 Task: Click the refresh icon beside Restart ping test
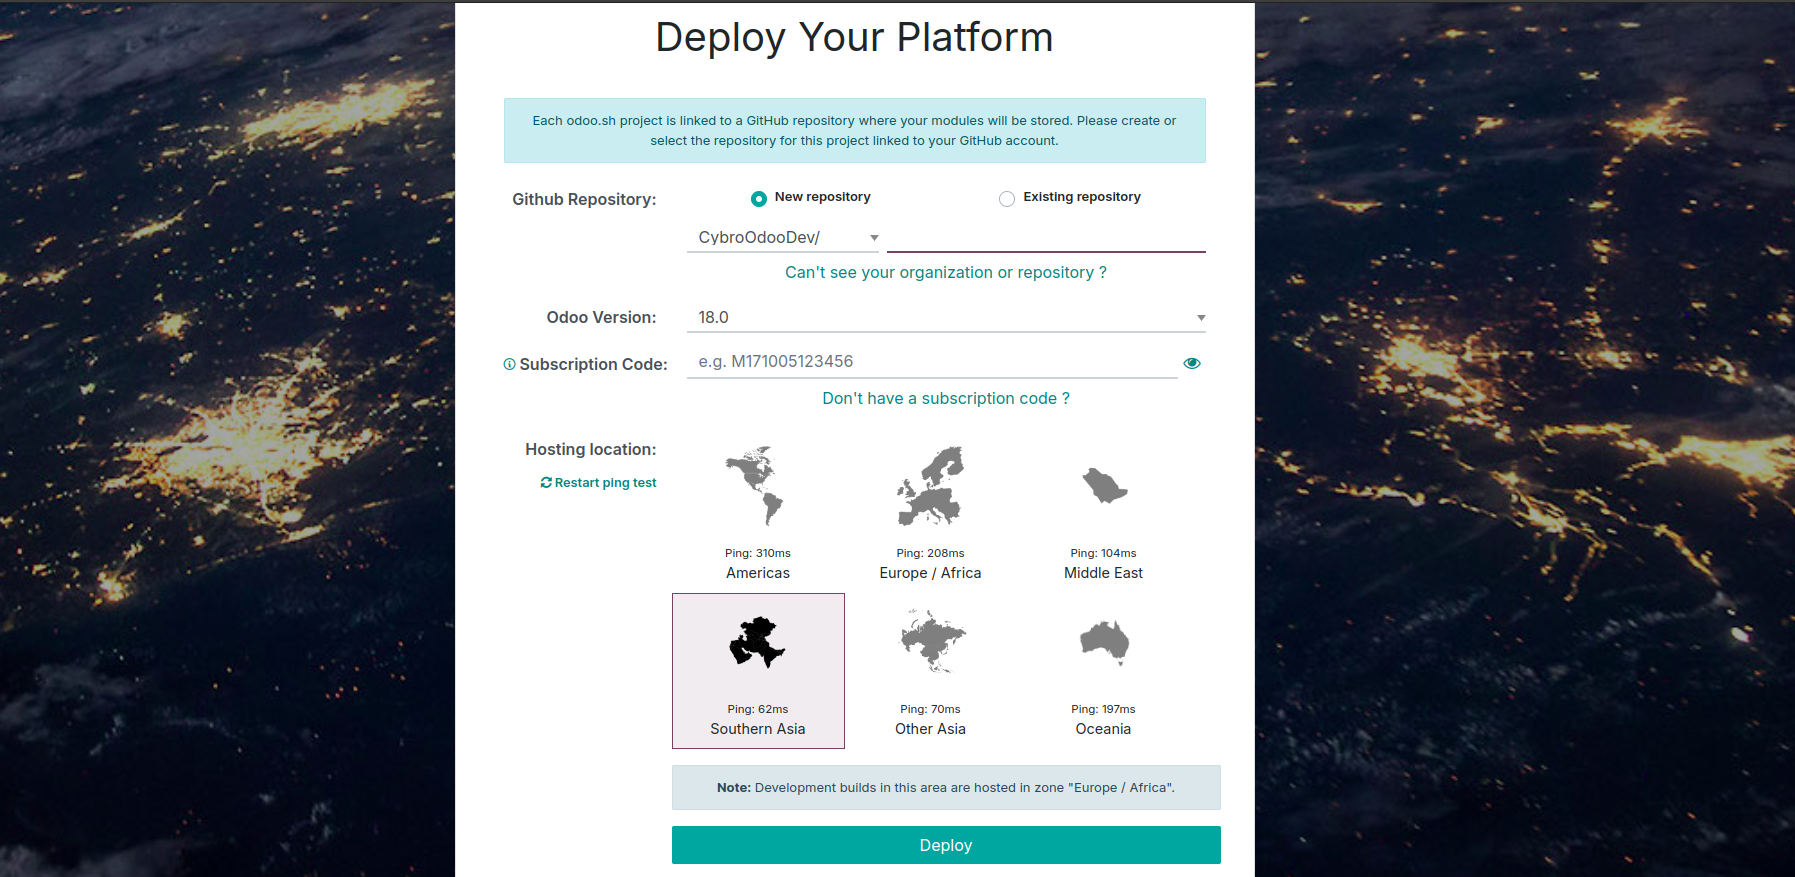(x=546, y=483)
